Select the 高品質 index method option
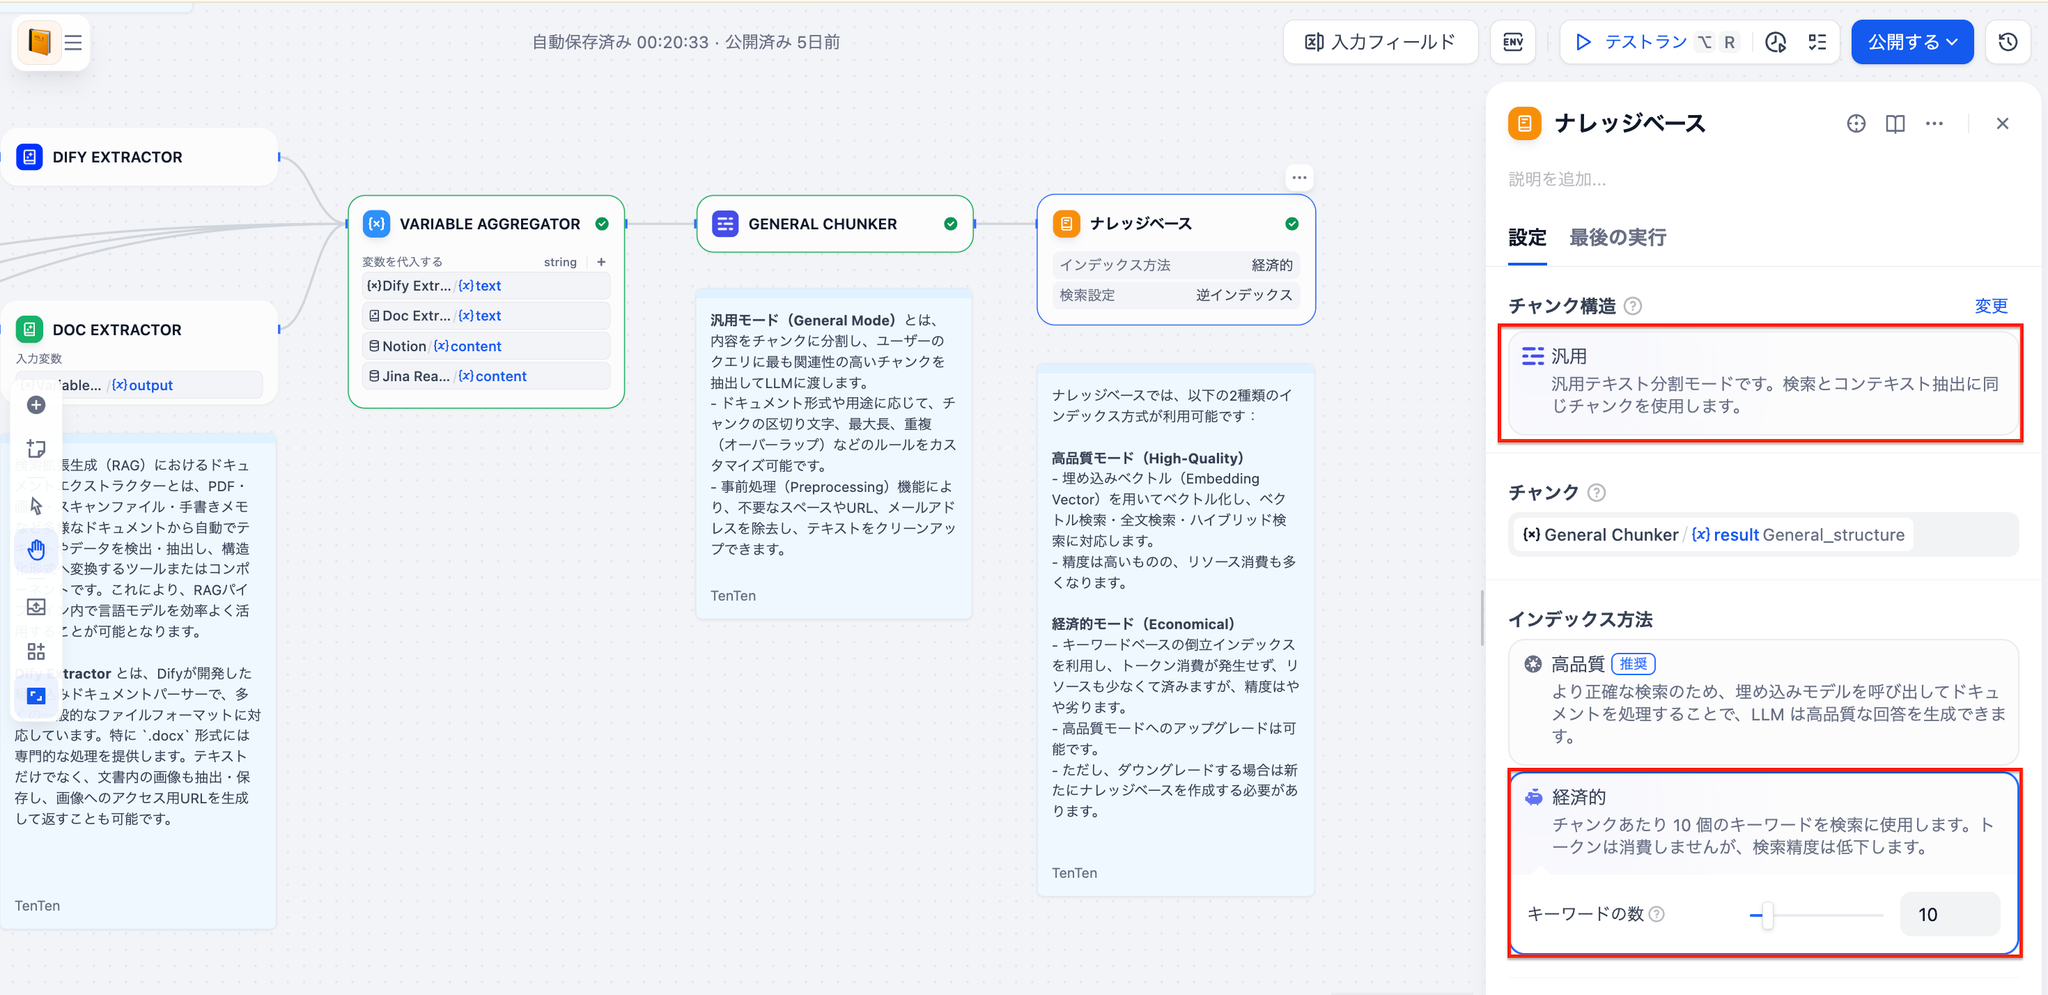 click(1762, 700)
